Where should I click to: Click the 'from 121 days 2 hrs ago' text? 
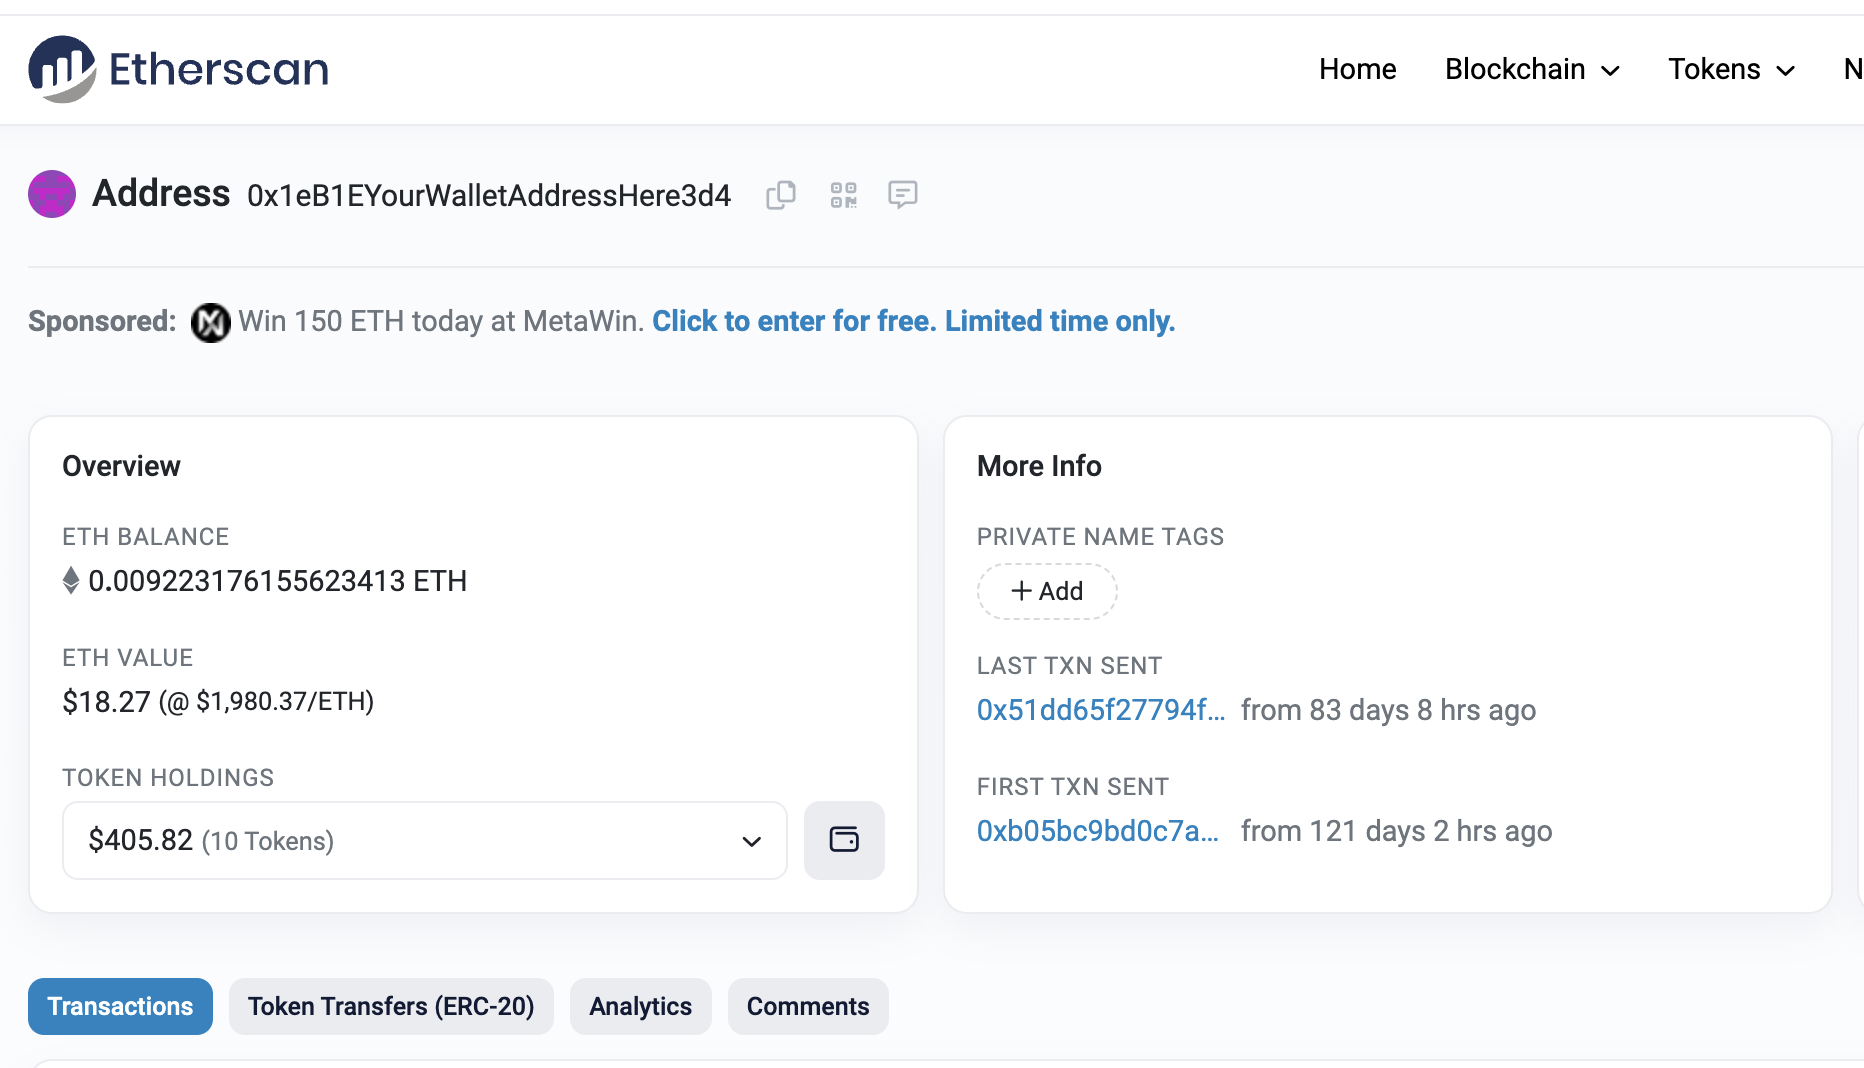(x=1397, y=831)
